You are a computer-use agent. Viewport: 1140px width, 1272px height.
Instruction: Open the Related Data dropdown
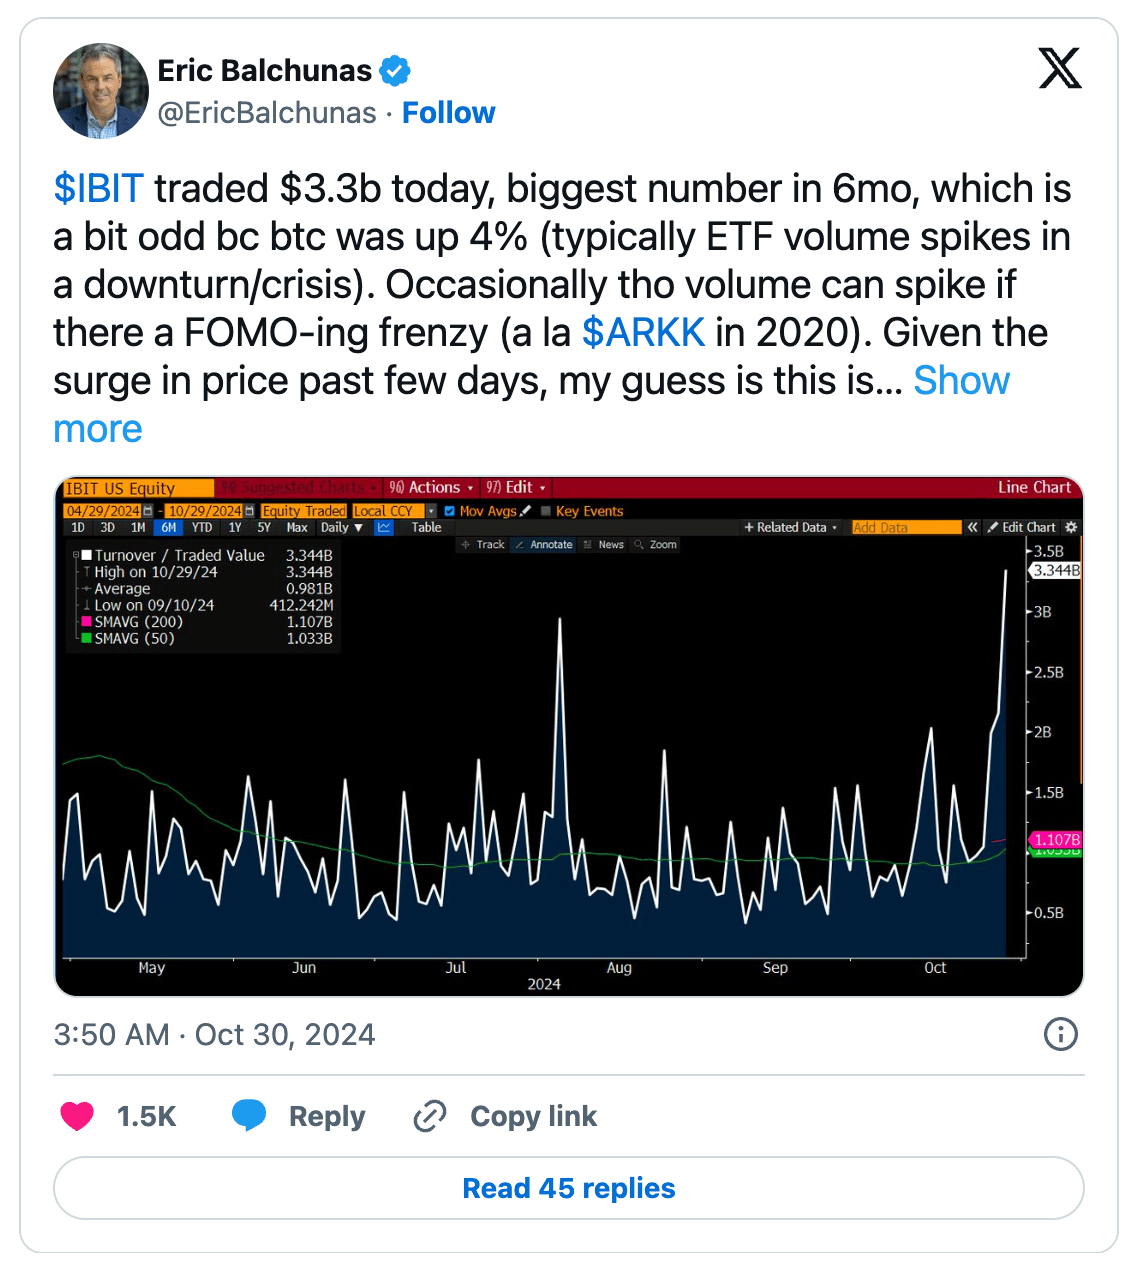coord(791,527)
